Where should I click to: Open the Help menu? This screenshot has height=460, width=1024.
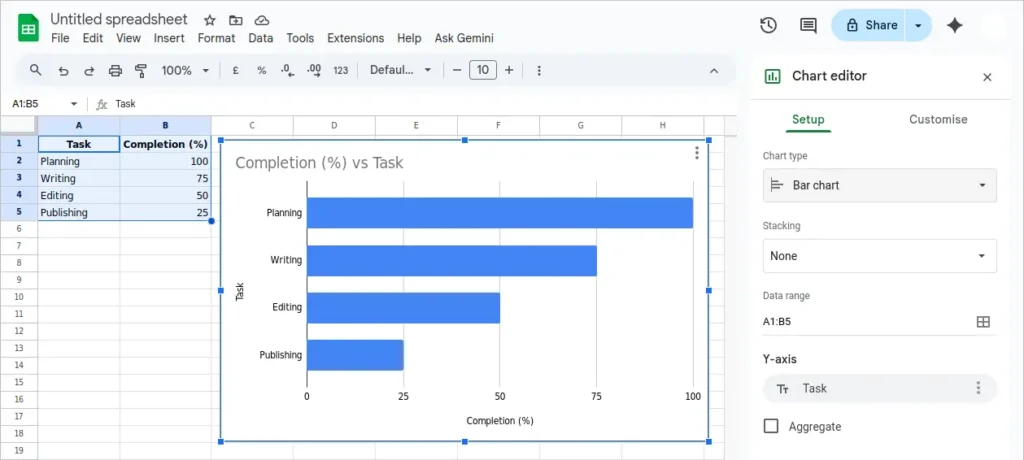pos(409,39)
